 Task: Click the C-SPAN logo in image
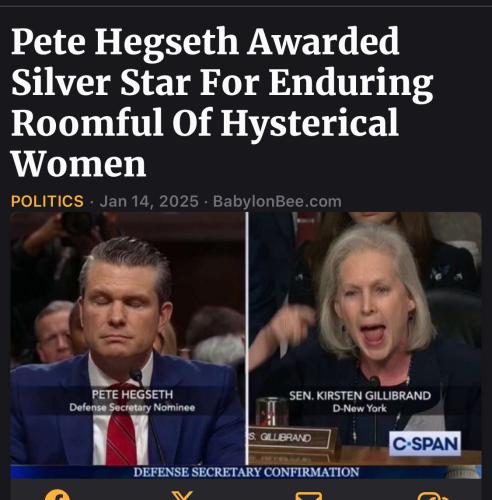click(x=425, y=444)
